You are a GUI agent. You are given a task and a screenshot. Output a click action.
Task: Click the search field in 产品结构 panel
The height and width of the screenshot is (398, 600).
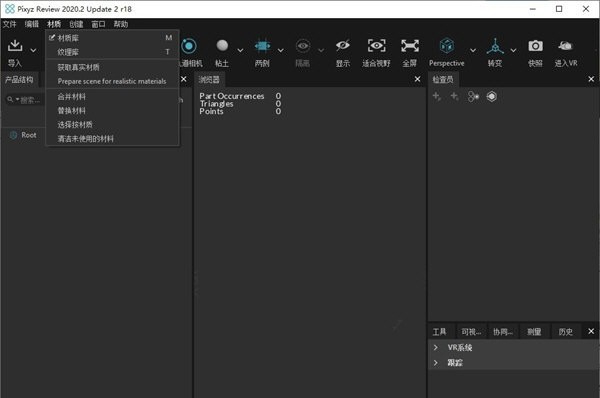tap(24, 100)
